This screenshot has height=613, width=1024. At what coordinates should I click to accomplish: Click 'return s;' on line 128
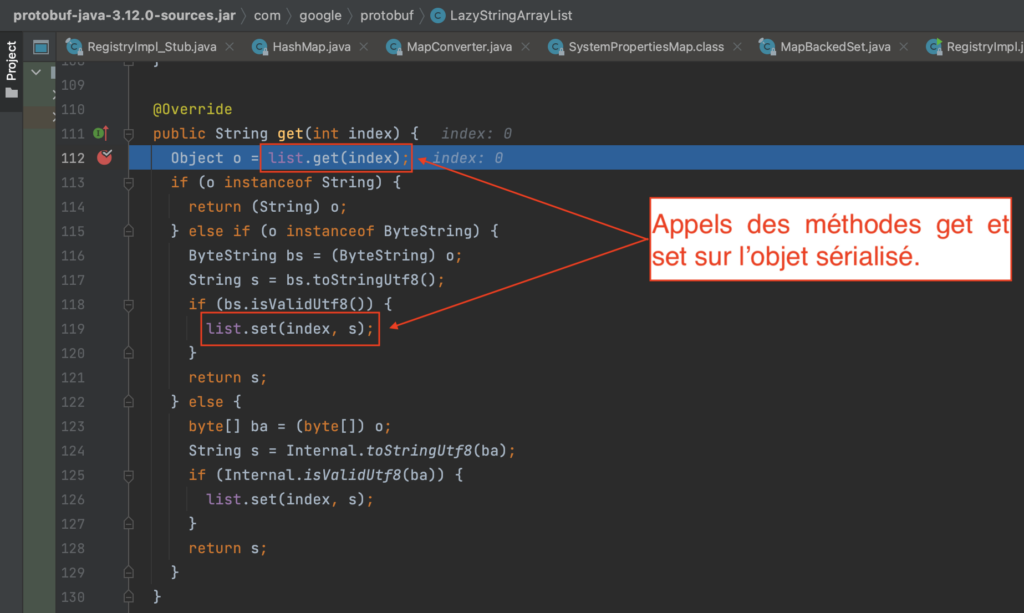click(228, 548)
